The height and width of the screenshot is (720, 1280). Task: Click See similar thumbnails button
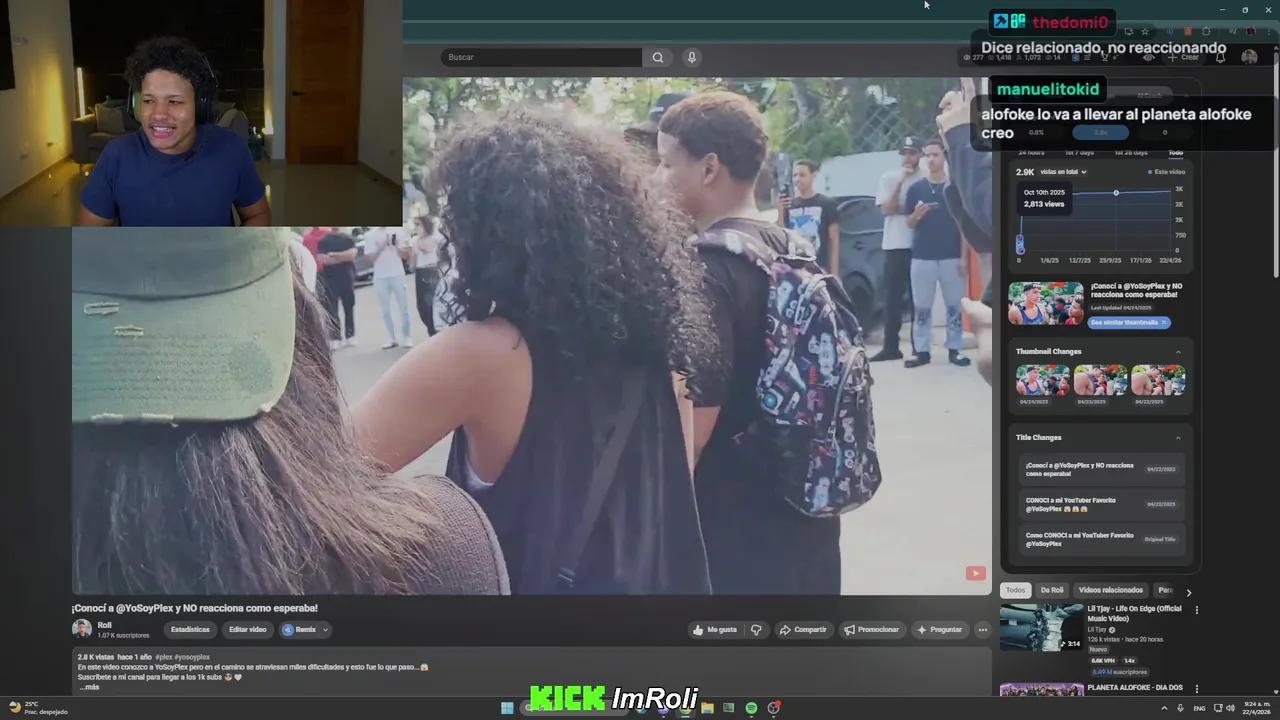[1128, 323]
